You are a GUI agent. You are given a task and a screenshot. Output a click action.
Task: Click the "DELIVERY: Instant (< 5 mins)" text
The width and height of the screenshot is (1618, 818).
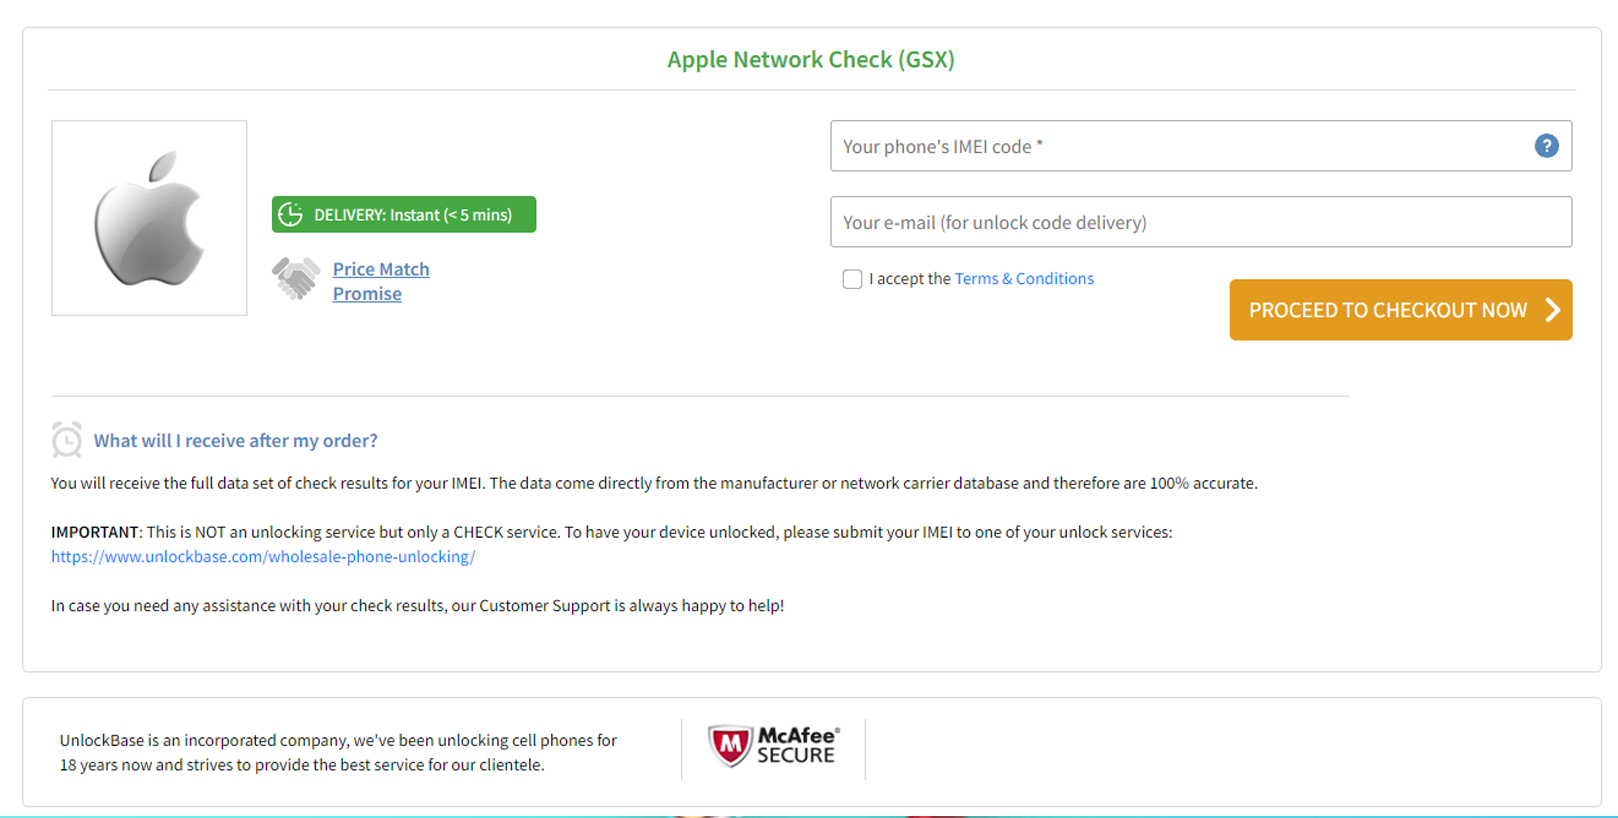coord(413,215)
